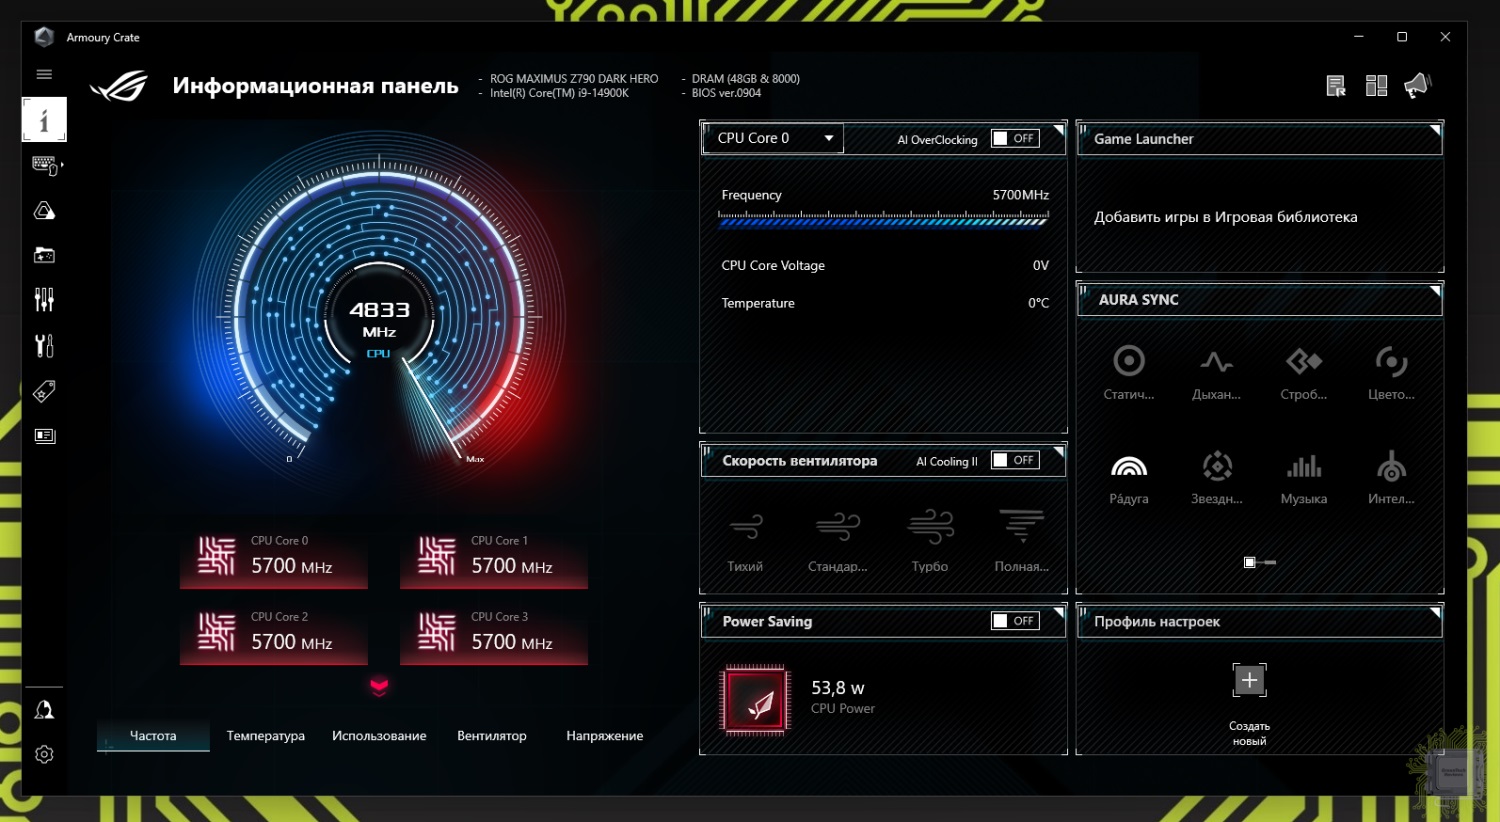
Task: Pick the Turbo (Турбо) fan mode
Action: click(x=930, y=527)
